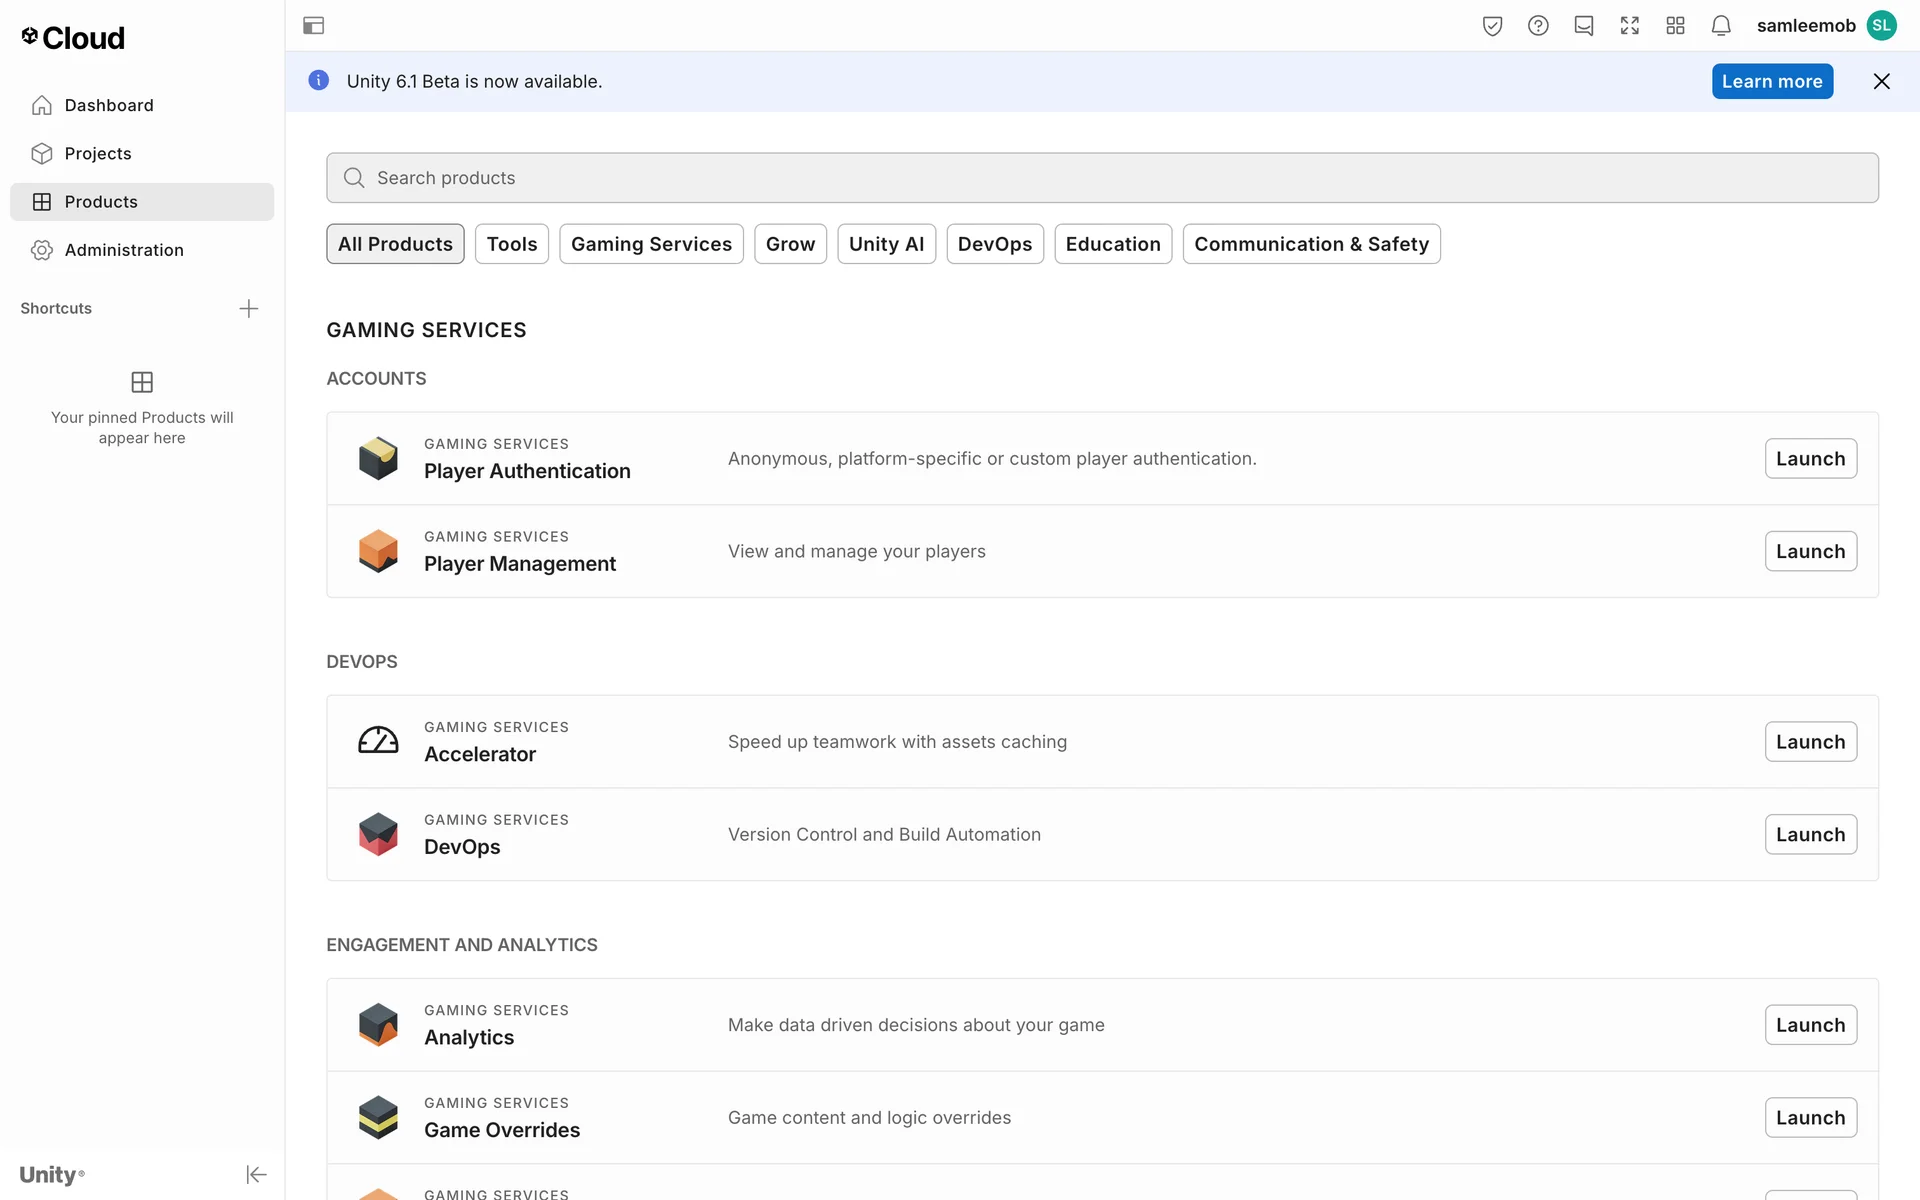The width and height of the screenshot is (1920, 1200).
Task: Go to Projects in sidebar
Action: [x=98, y=153]
